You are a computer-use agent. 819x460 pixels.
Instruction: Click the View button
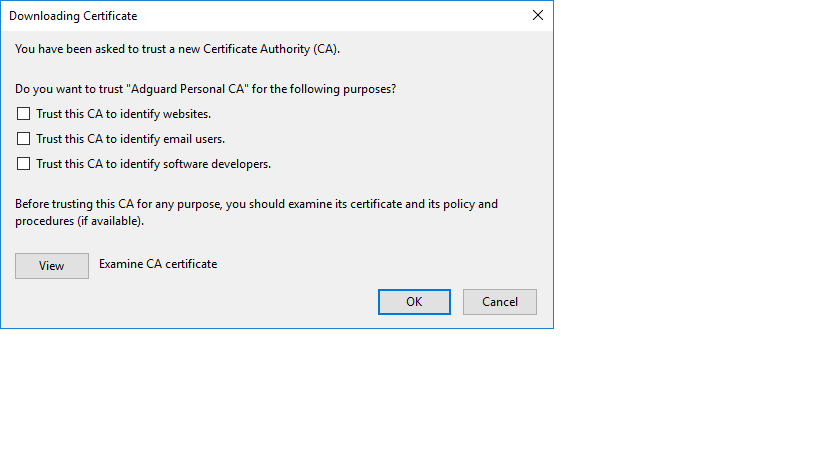(52, 265)
